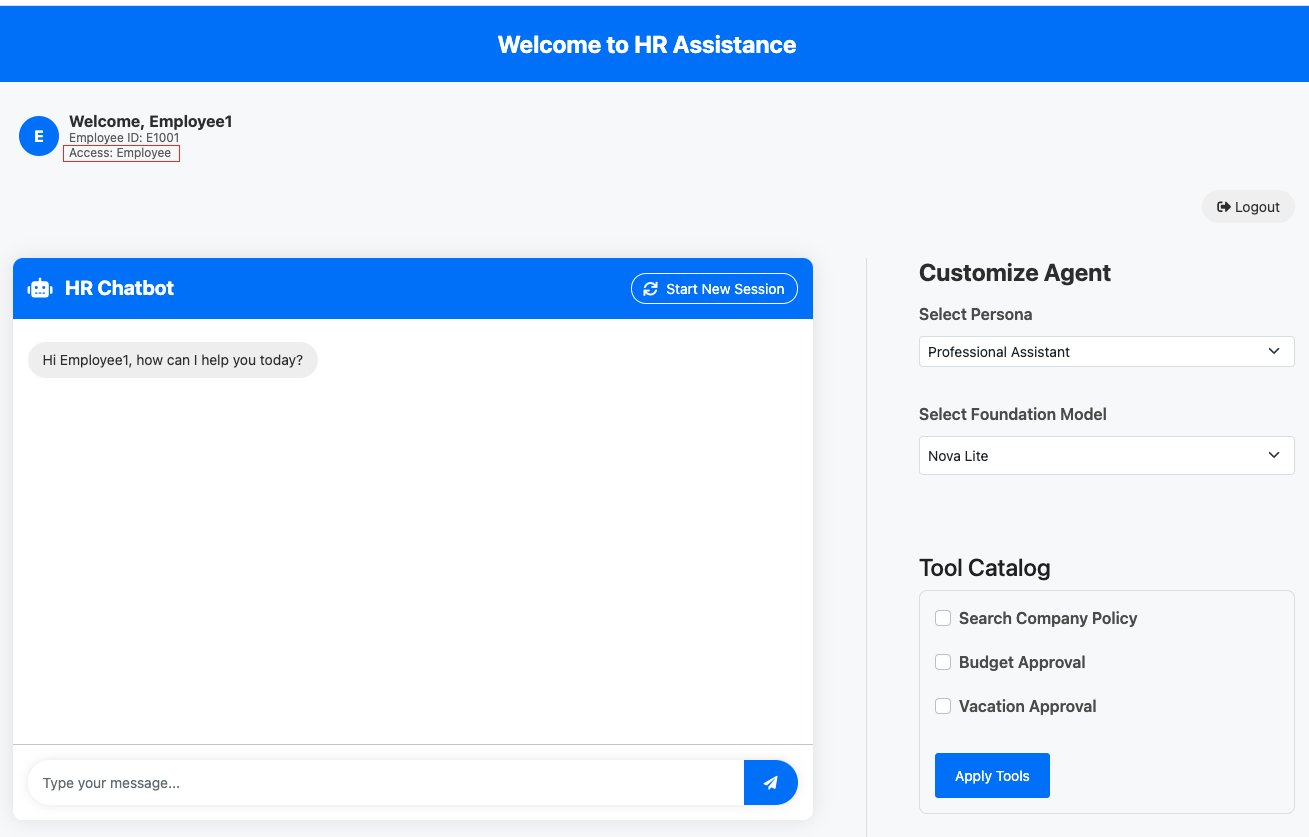
Task: Open the Select Persona dropdown
Action: [1106, 352]
